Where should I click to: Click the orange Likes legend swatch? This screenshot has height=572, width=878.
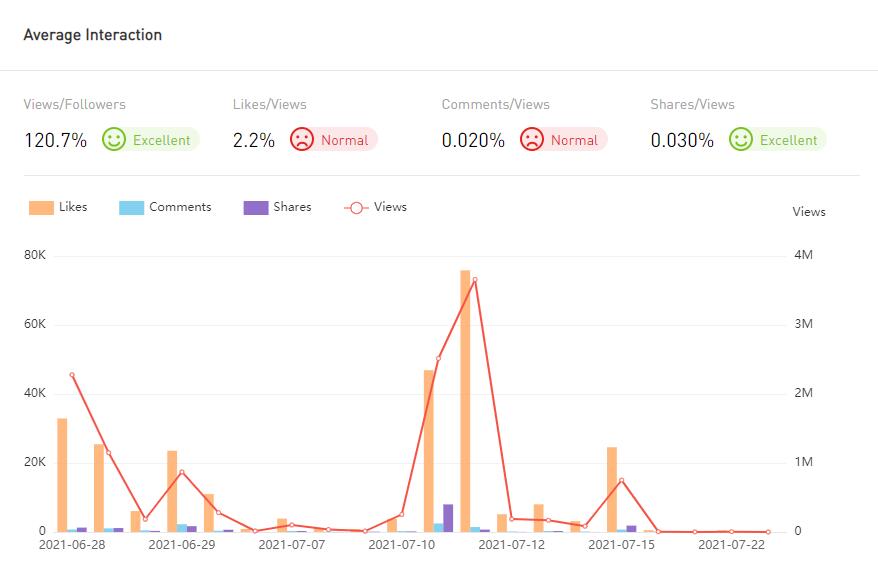41,208
